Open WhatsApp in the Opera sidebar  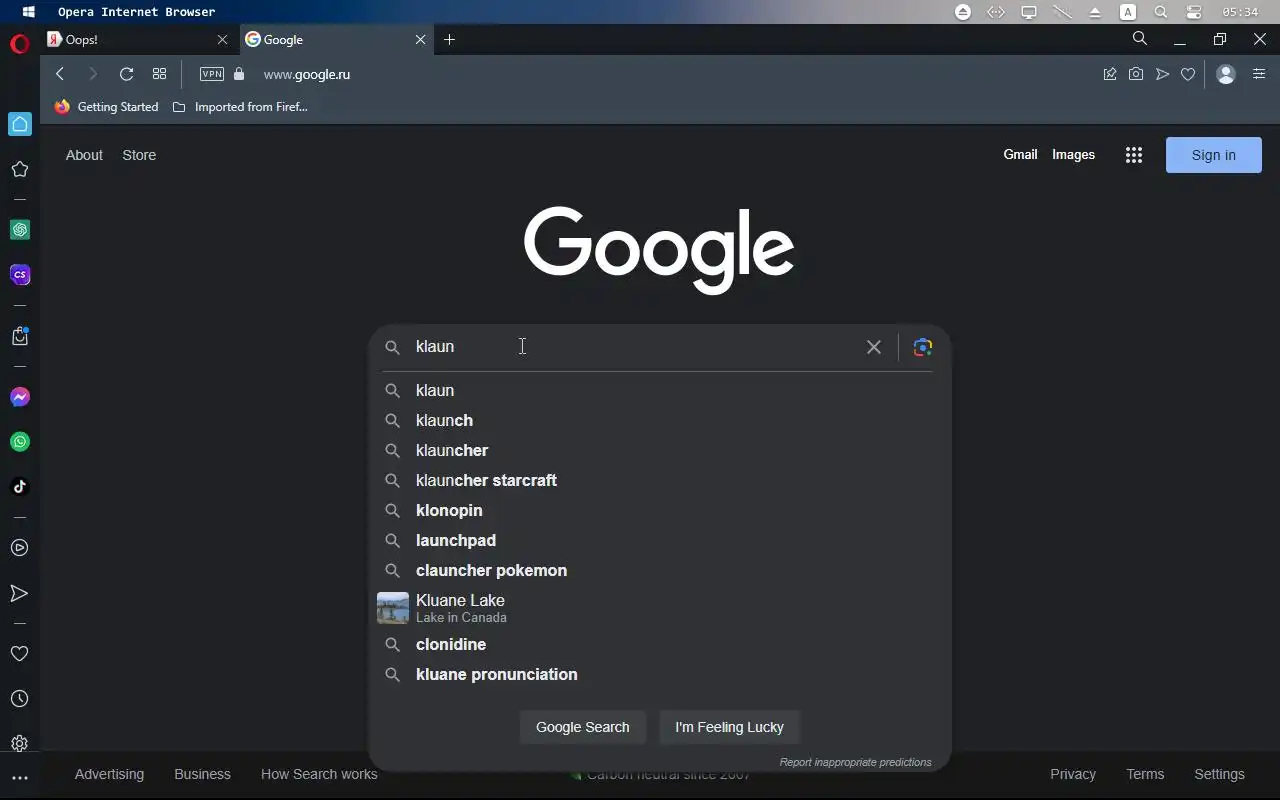tap(20, 442)
